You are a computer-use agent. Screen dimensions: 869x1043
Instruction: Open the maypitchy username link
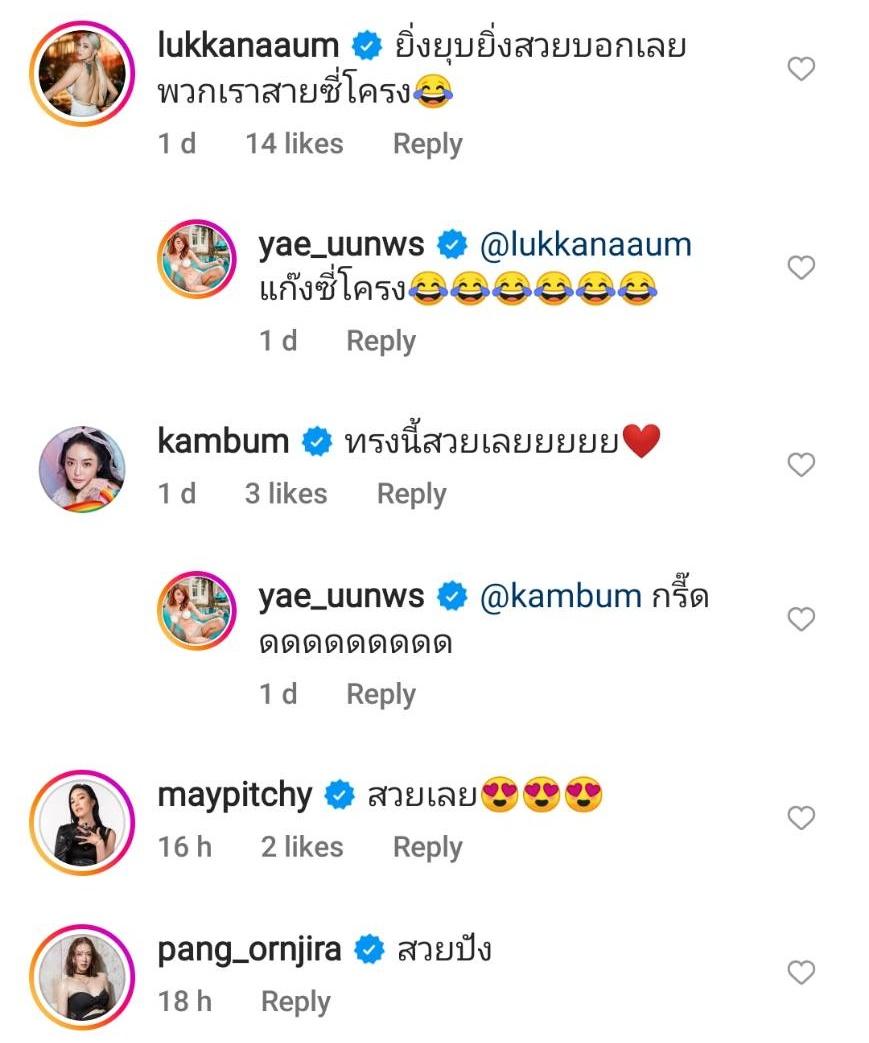[235, 796]
